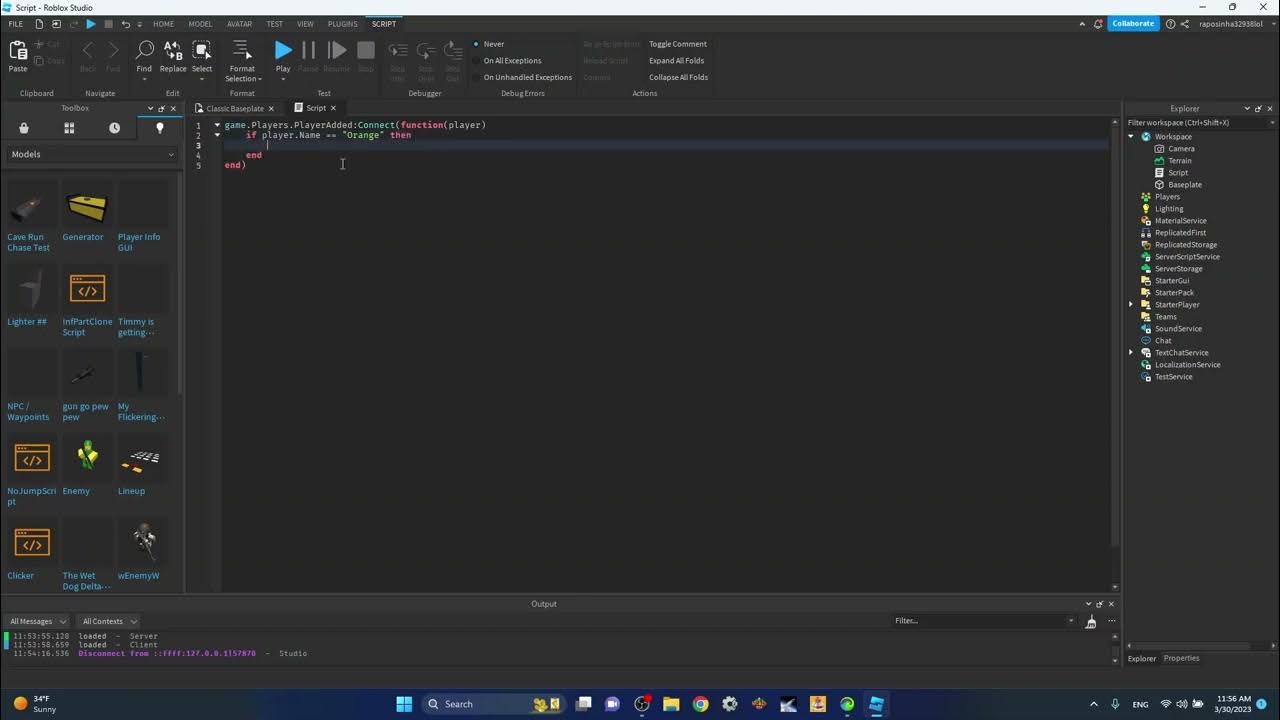Open the Models category dropdown in Toolbox
Viewport: 1280px width, 720px height.
pos(92,154)
